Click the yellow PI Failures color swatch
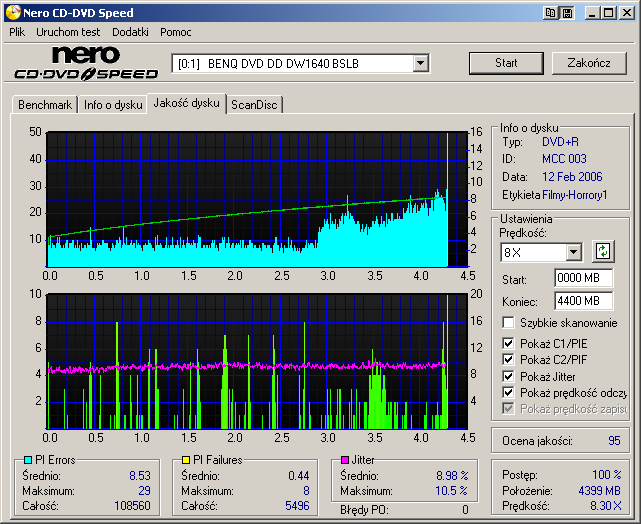Viewport: 641px width, 524px height. coord(186,460)
